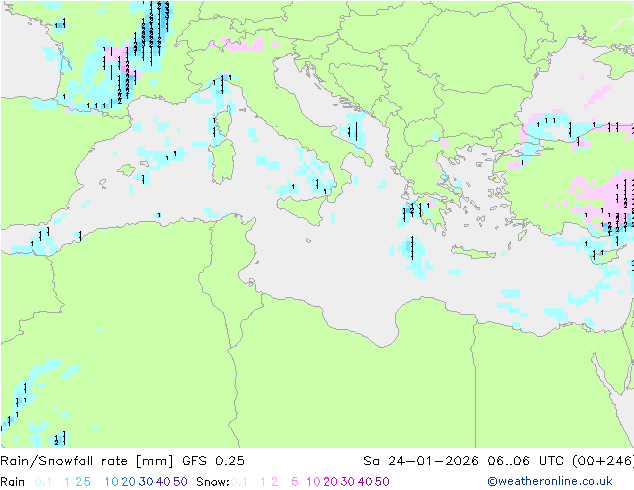Click the 'Rain' legend label
Viewport: 634px width, 490px height.
tap(13, 482)
